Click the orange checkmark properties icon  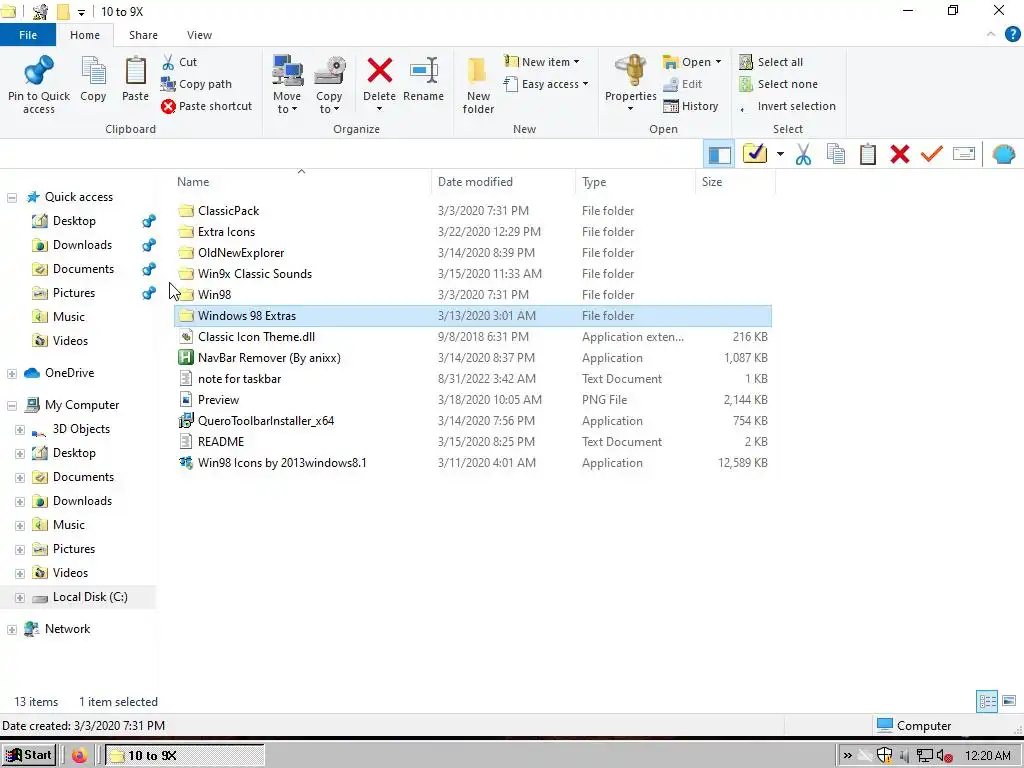932,154
